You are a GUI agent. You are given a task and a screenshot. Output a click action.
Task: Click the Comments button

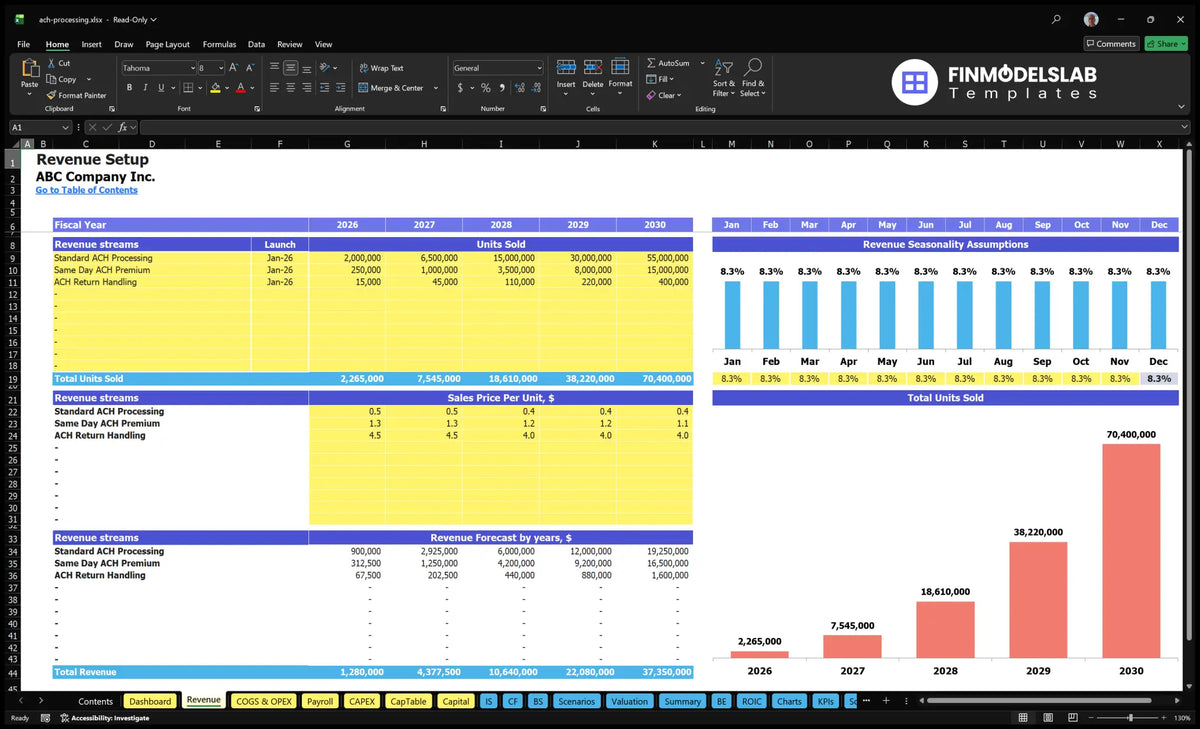coord(1111,43)
